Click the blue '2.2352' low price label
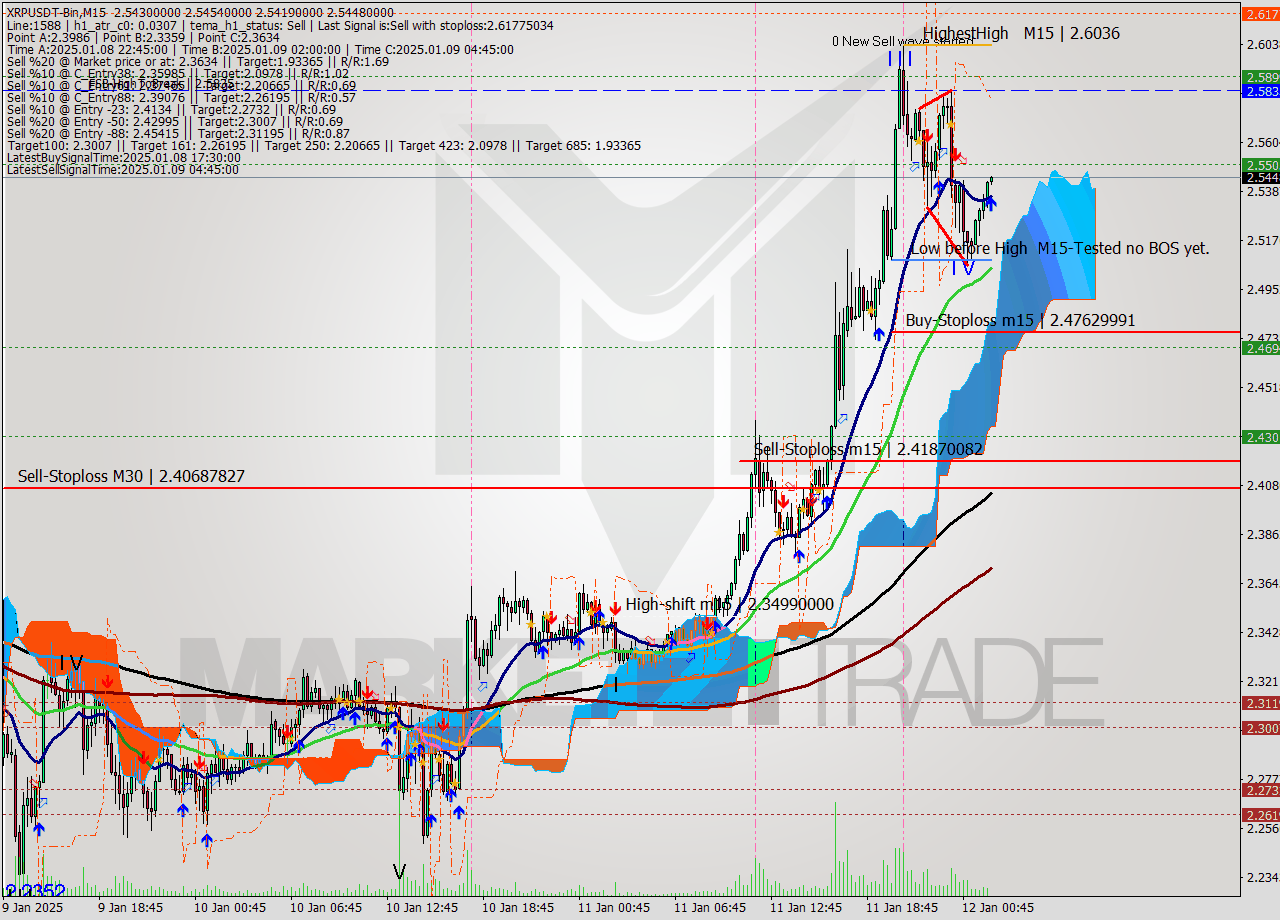Image resolution: width=1280 pixels, height=920 pixels. pos(35,892)
